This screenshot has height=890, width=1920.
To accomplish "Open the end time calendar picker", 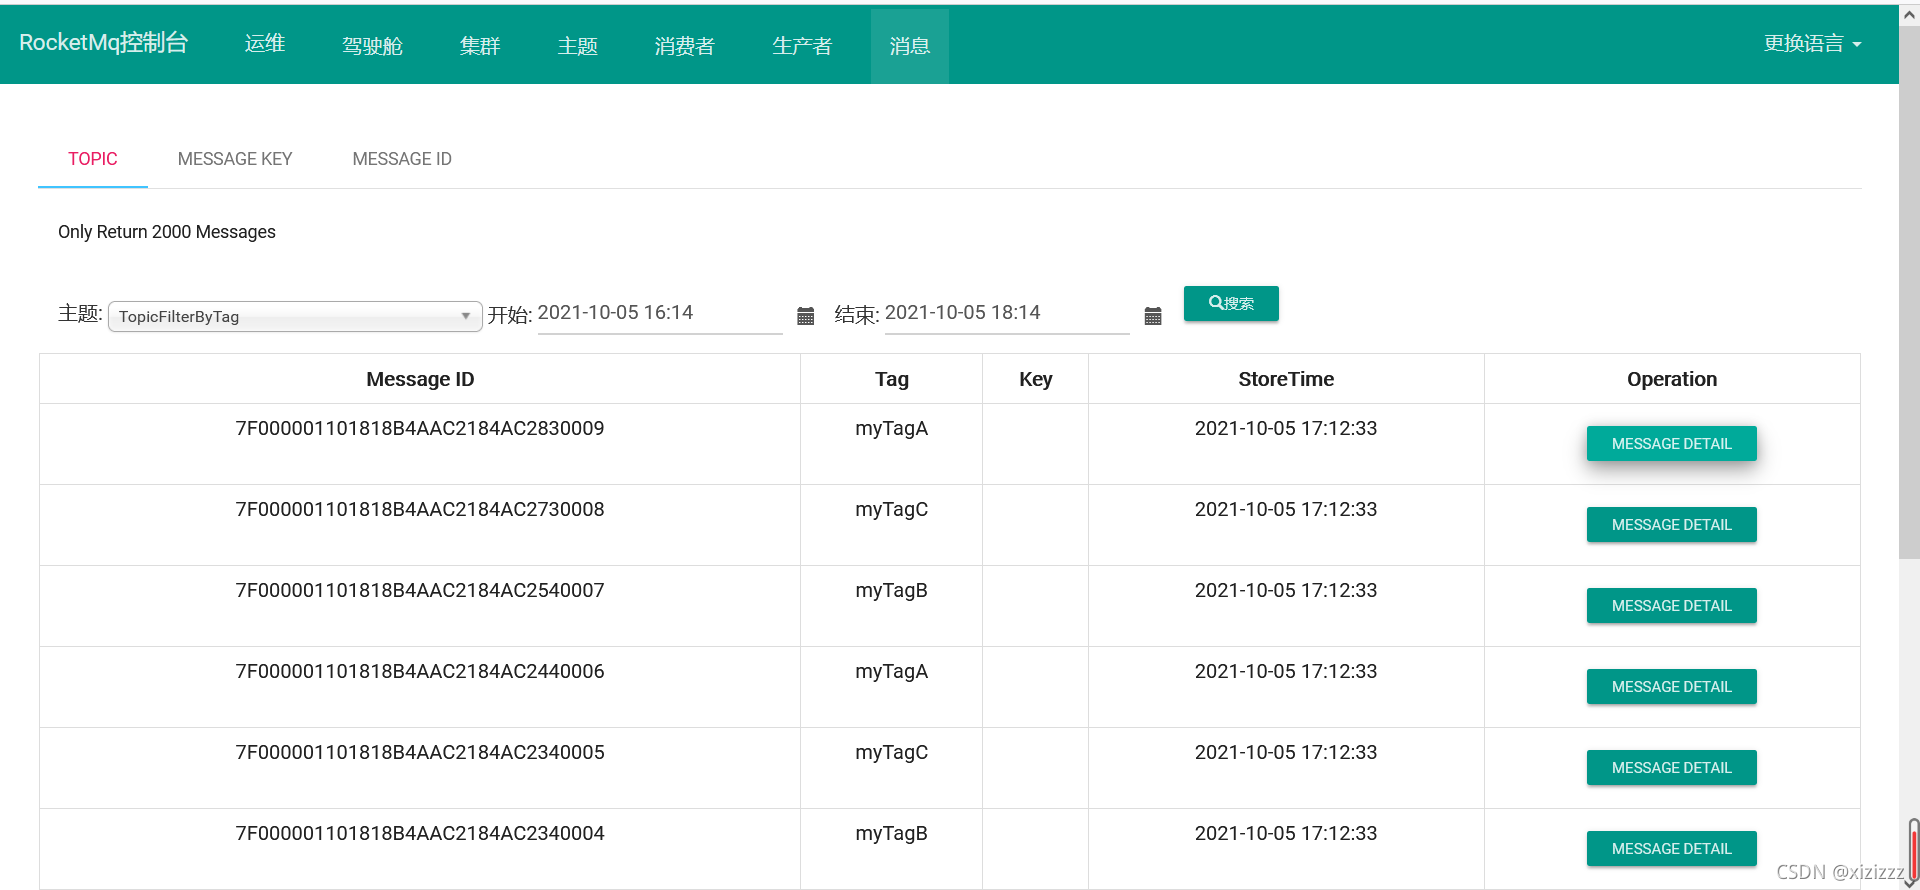I will [x=1152, y=316].
